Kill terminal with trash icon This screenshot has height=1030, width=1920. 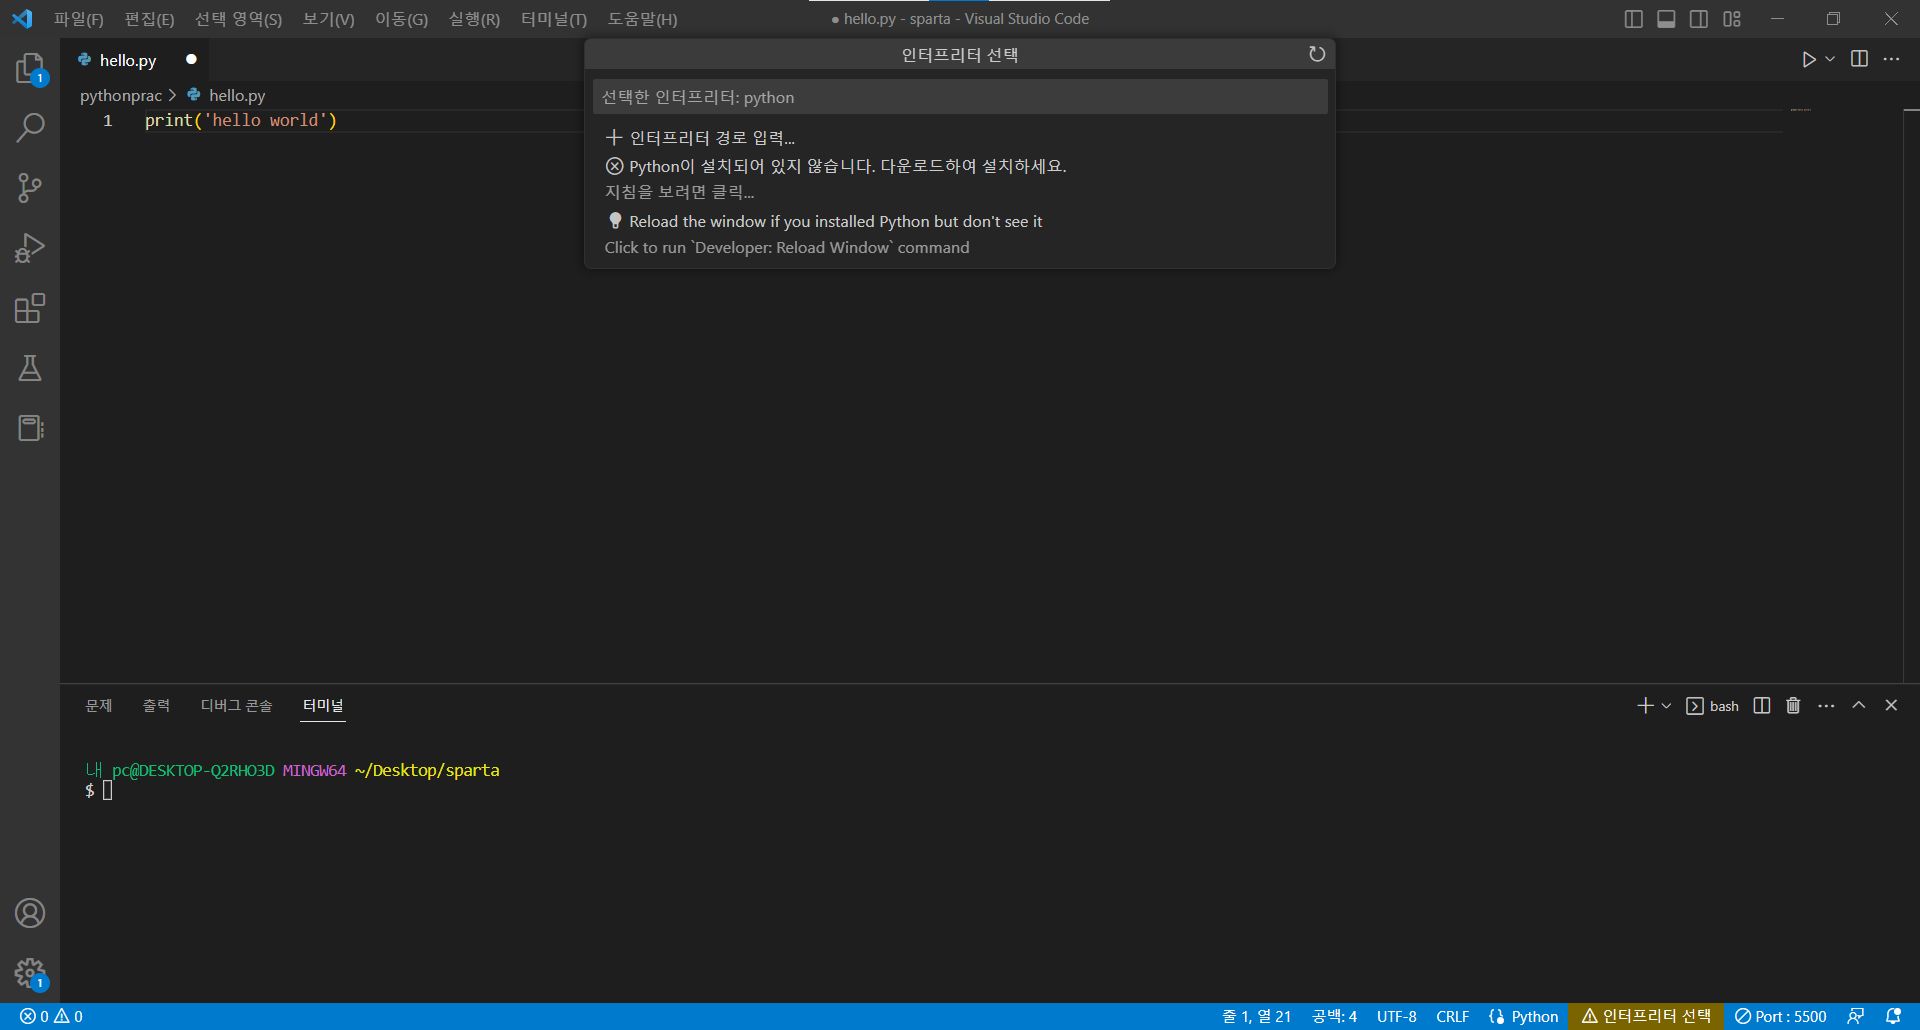(1793, 706)
